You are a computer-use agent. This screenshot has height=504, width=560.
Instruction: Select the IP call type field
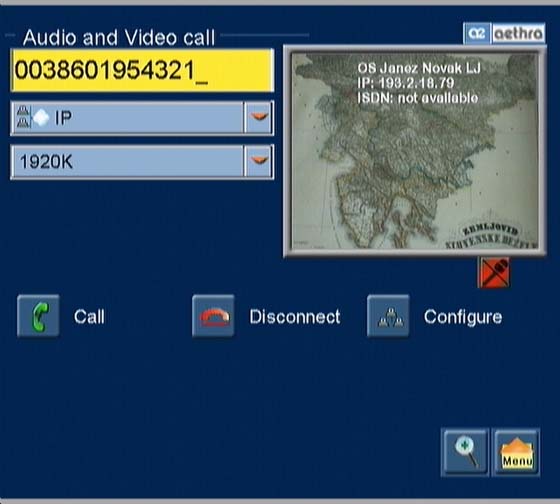pos(142,118)
